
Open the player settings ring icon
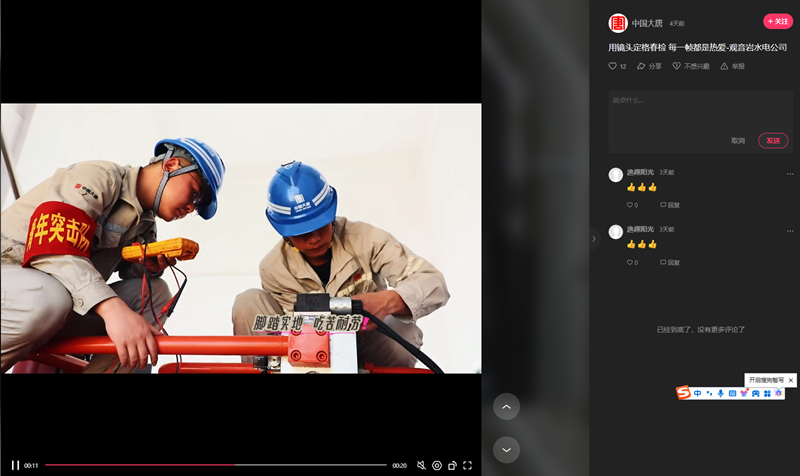click(x=437, y=465)
